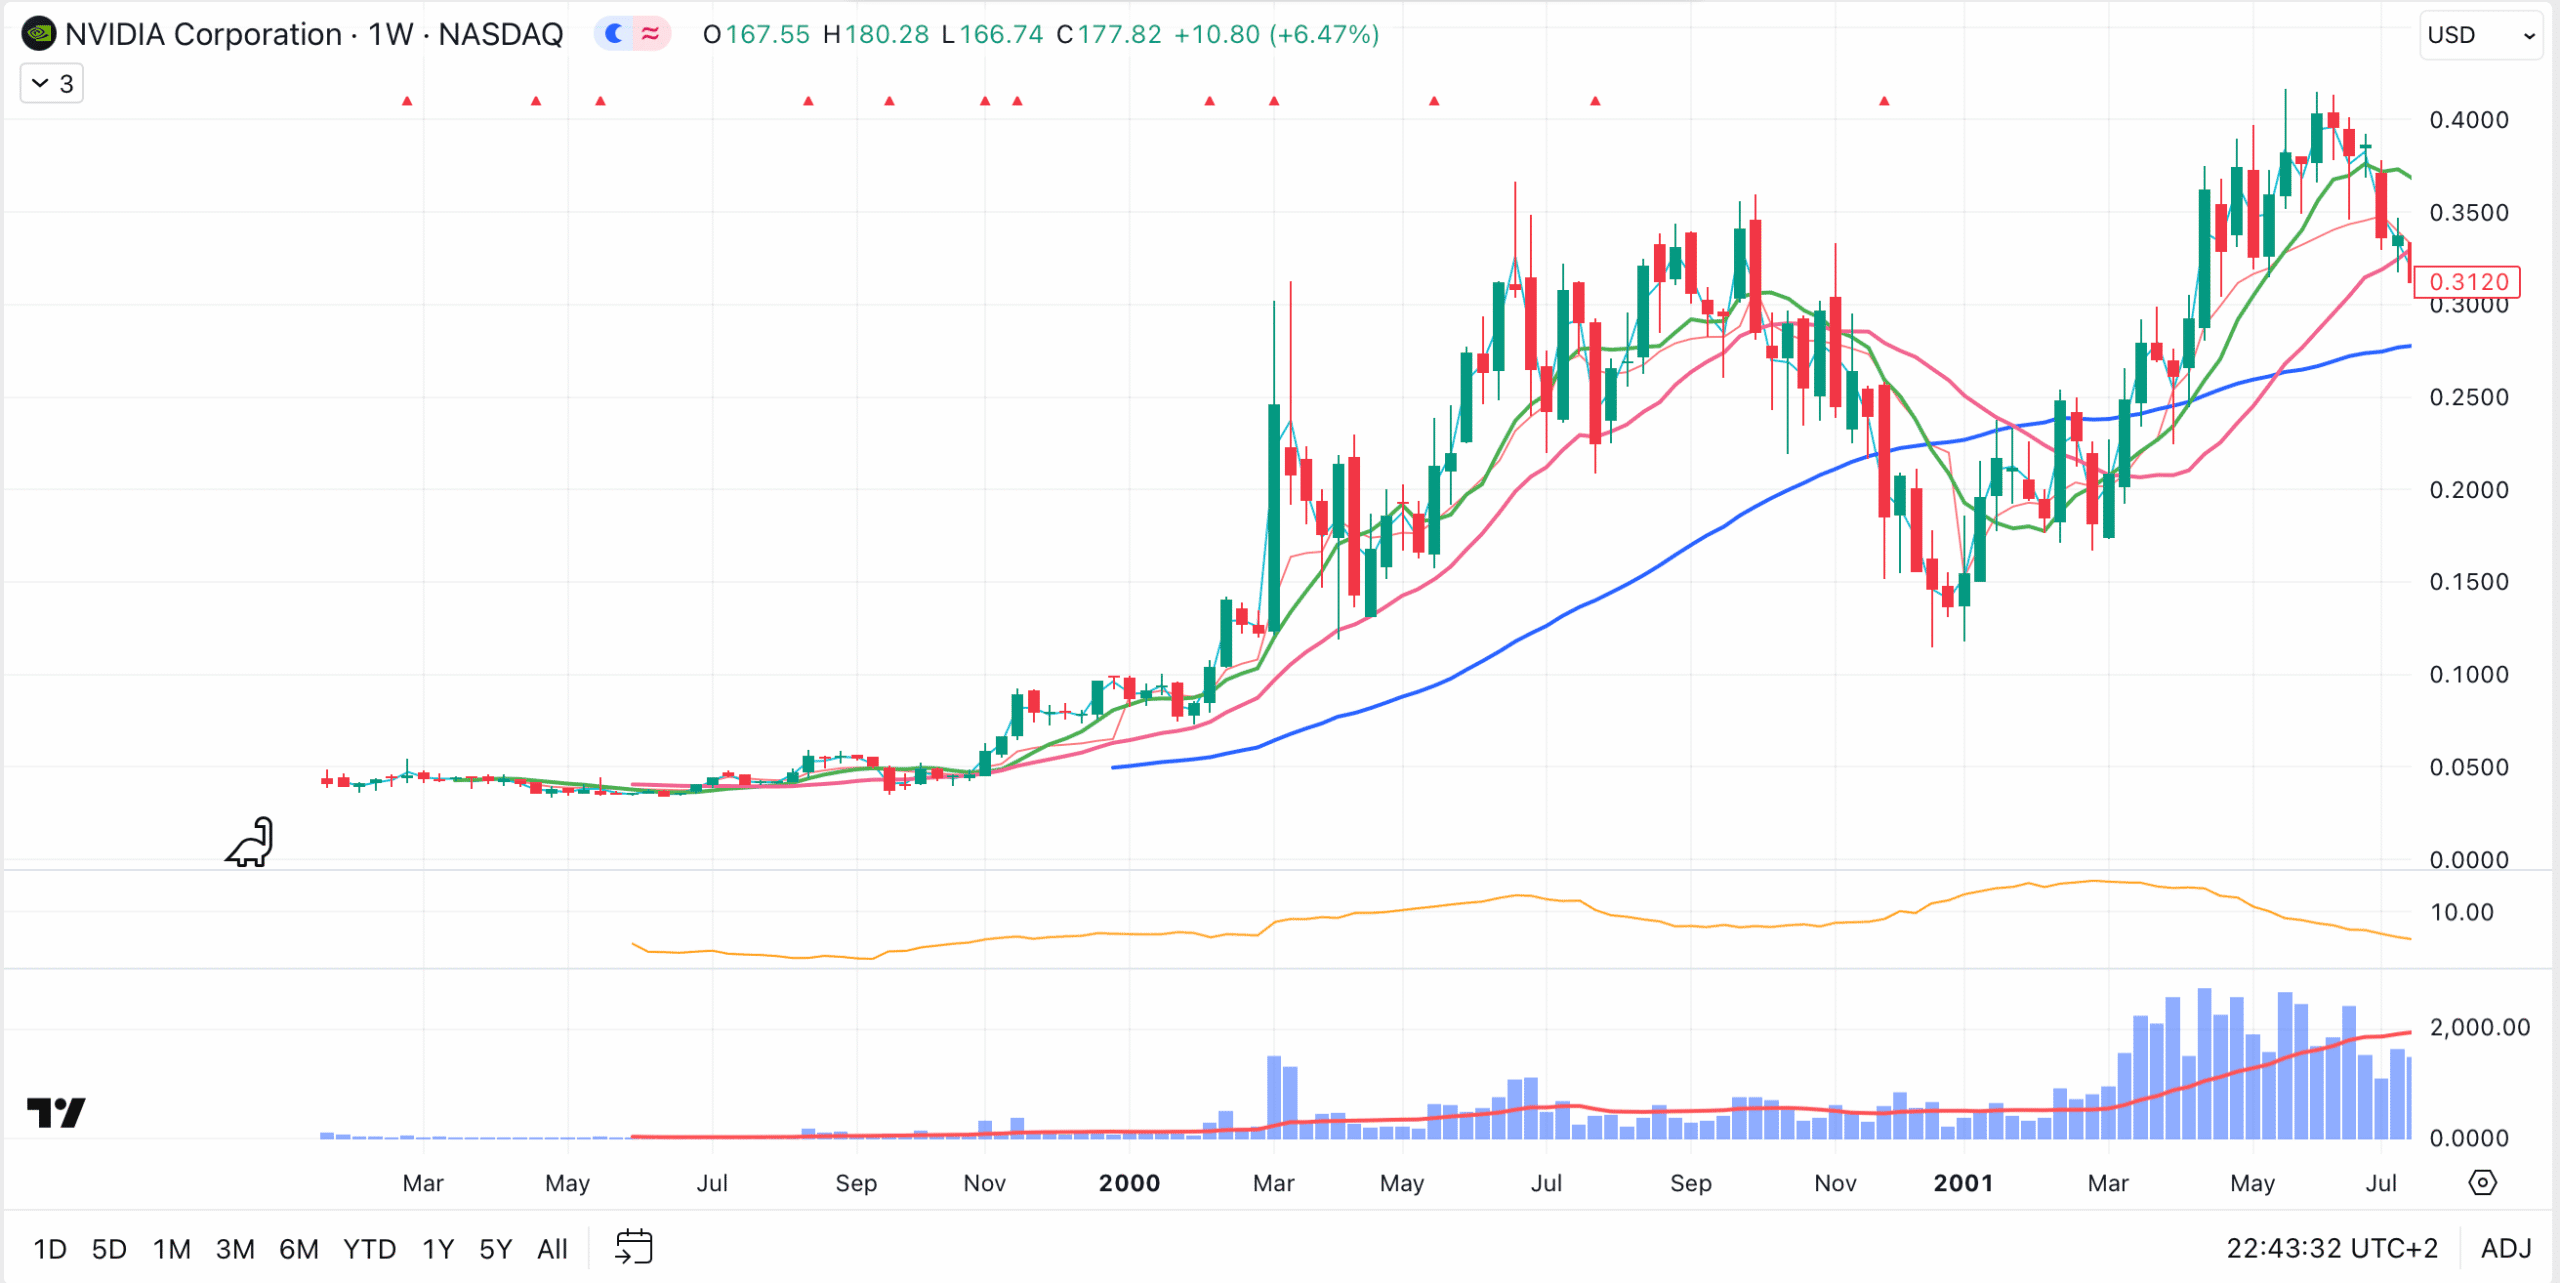
Task: Click the 0.0000 price scale label at the bottom
Action: pos(2468,860)
